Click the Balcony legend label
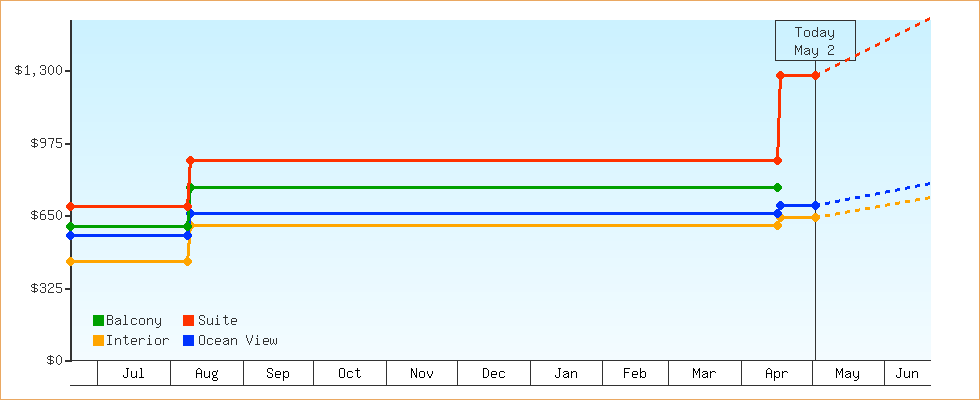980x400 pixels. 134,321
